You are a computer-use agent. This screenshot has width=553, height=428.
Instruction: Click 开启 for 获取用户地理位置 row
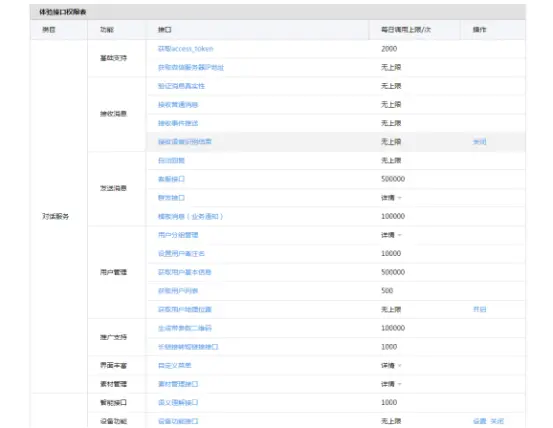coord(479,310)
